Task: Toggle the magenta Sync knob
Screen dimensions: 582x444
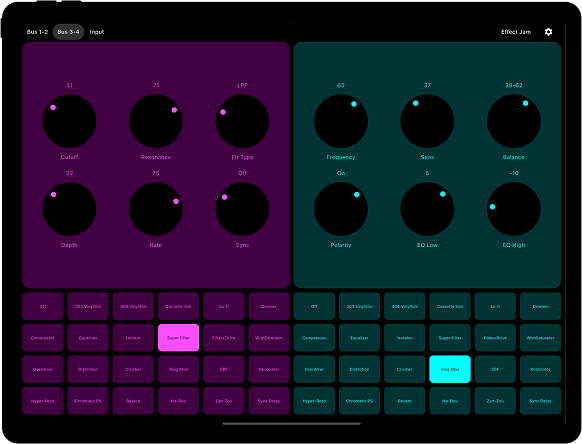Action: [x=242, y=209]
